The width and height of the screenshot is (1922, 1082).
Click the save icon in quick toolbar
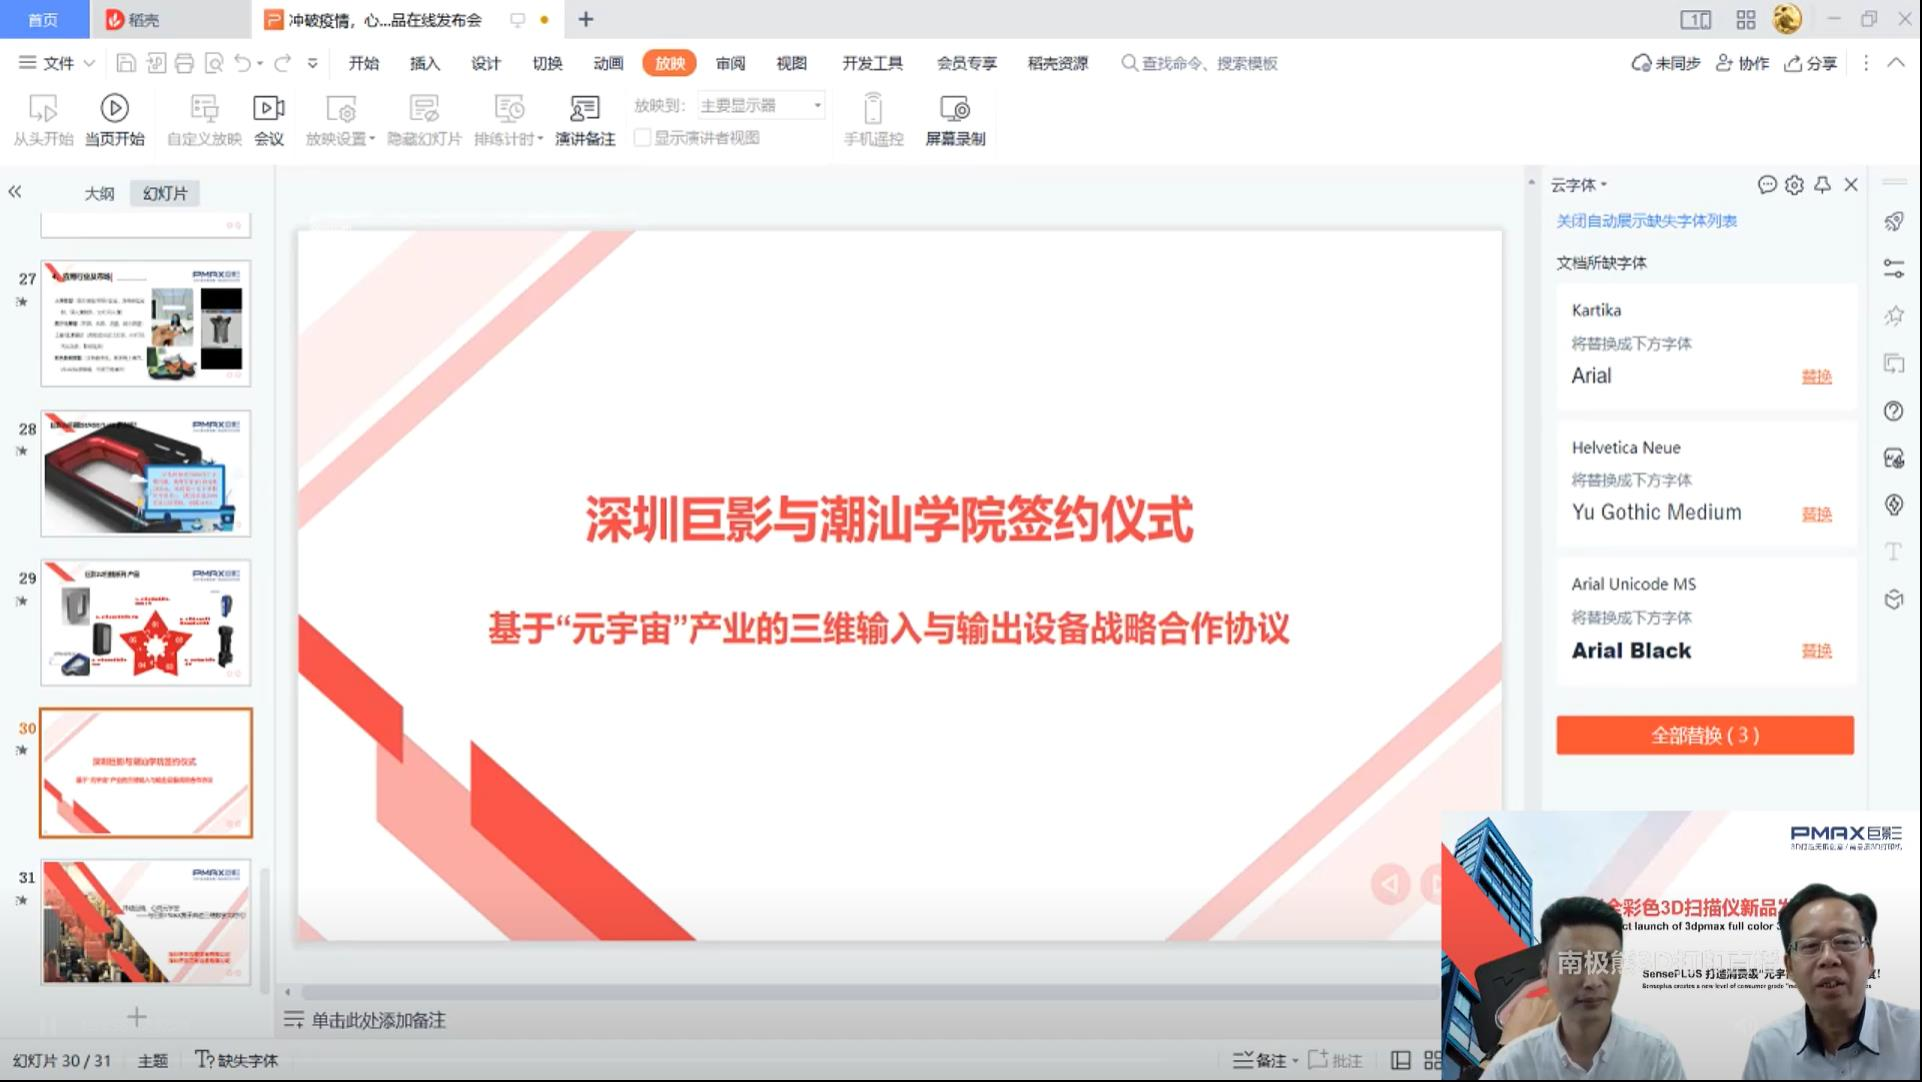(126, 63)
